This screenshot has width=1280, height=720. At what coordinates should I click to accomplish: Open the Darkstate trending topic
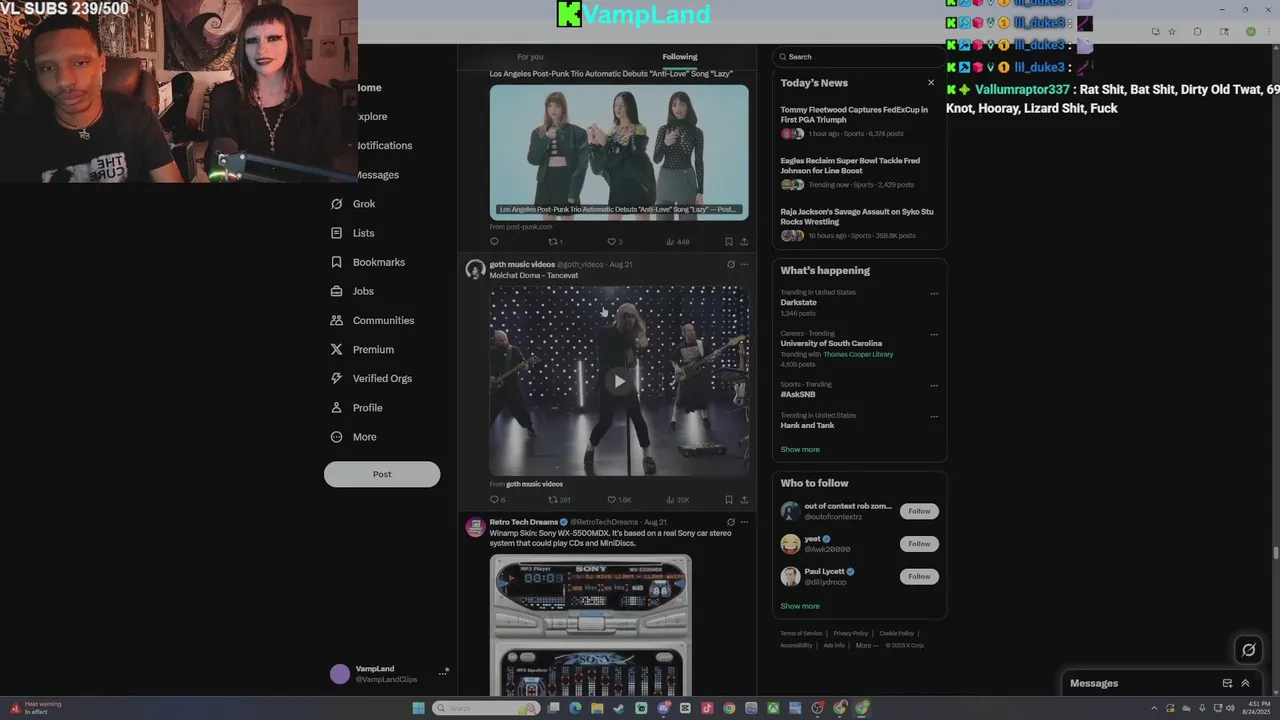coord(799,302)
